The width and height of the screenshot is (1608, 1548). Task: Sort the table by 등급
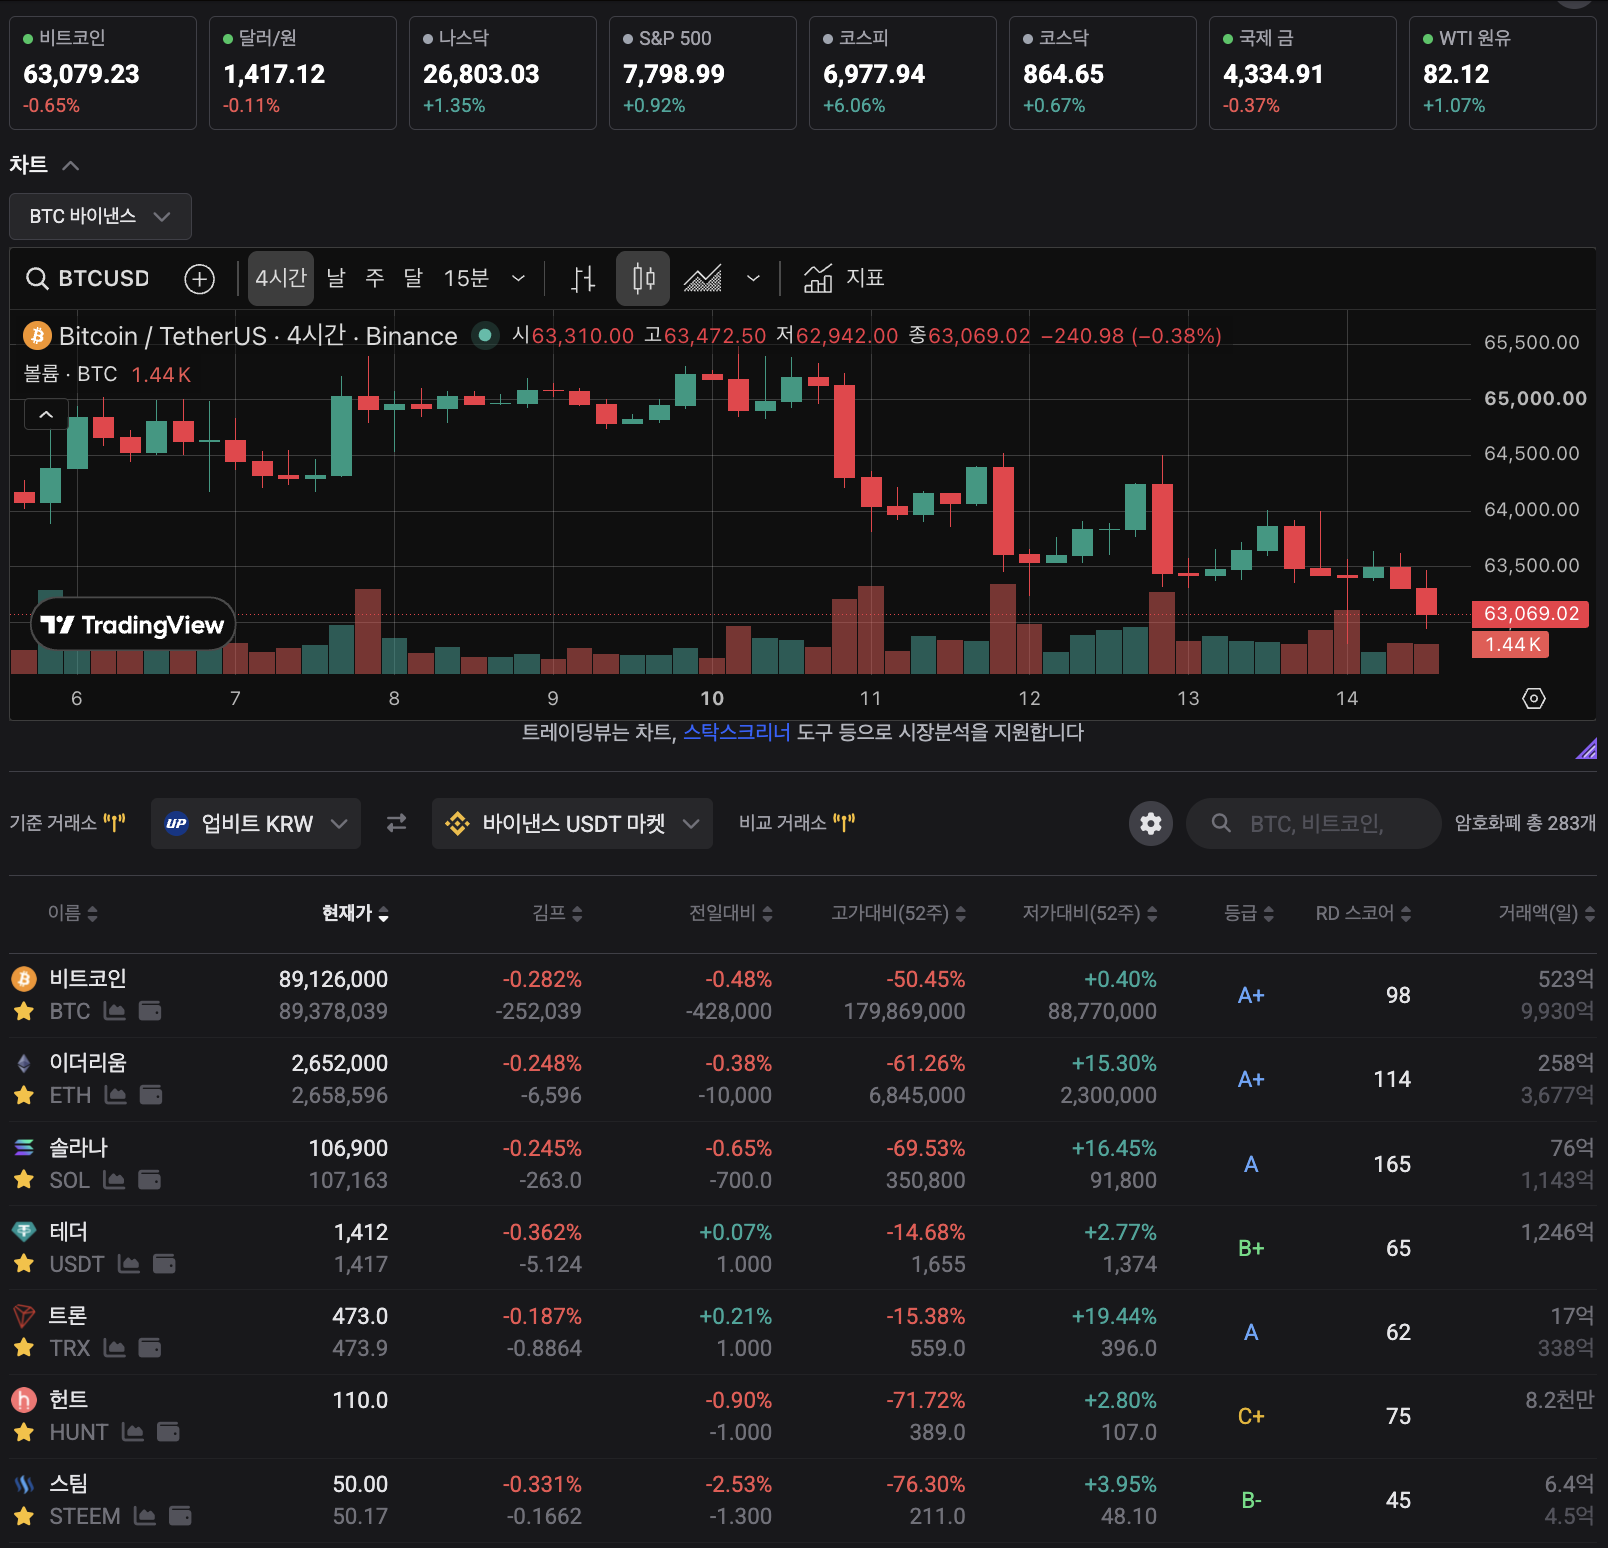point(1250,913)
